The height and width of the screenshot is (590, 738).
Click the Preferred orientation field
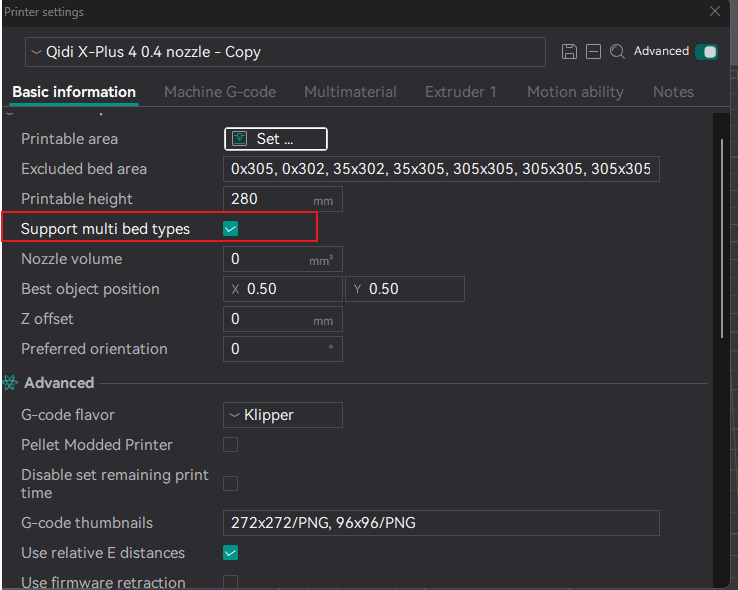(x=282, y=349)
